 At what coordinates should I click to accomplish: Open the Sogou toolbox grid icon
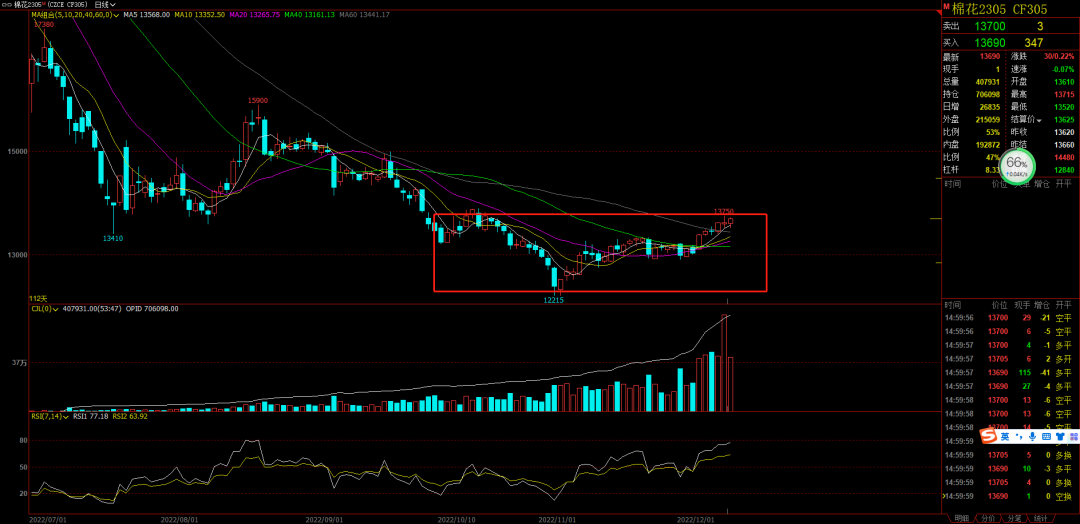(x=1074, y=437)
